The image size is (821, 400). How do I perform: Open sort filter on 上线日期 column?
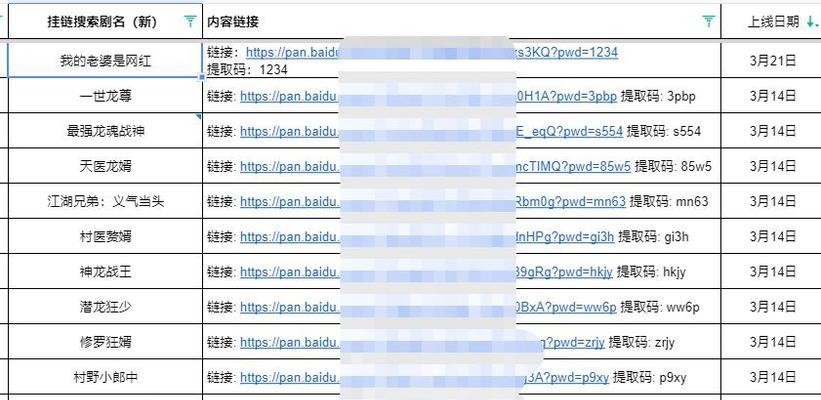[811, 21]
